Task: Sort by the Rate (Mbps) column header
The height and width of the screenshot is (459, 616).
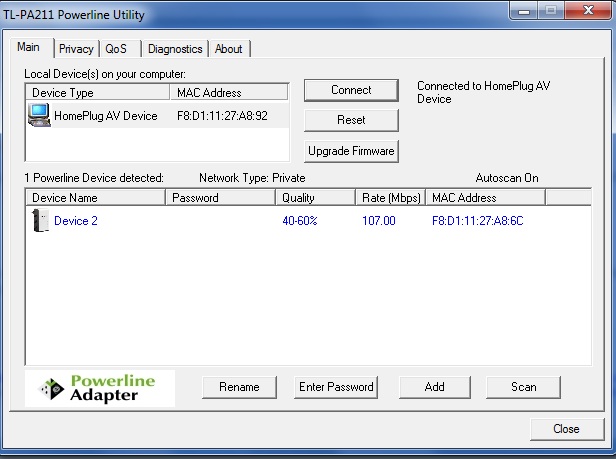Action: (x=391, y=198)
